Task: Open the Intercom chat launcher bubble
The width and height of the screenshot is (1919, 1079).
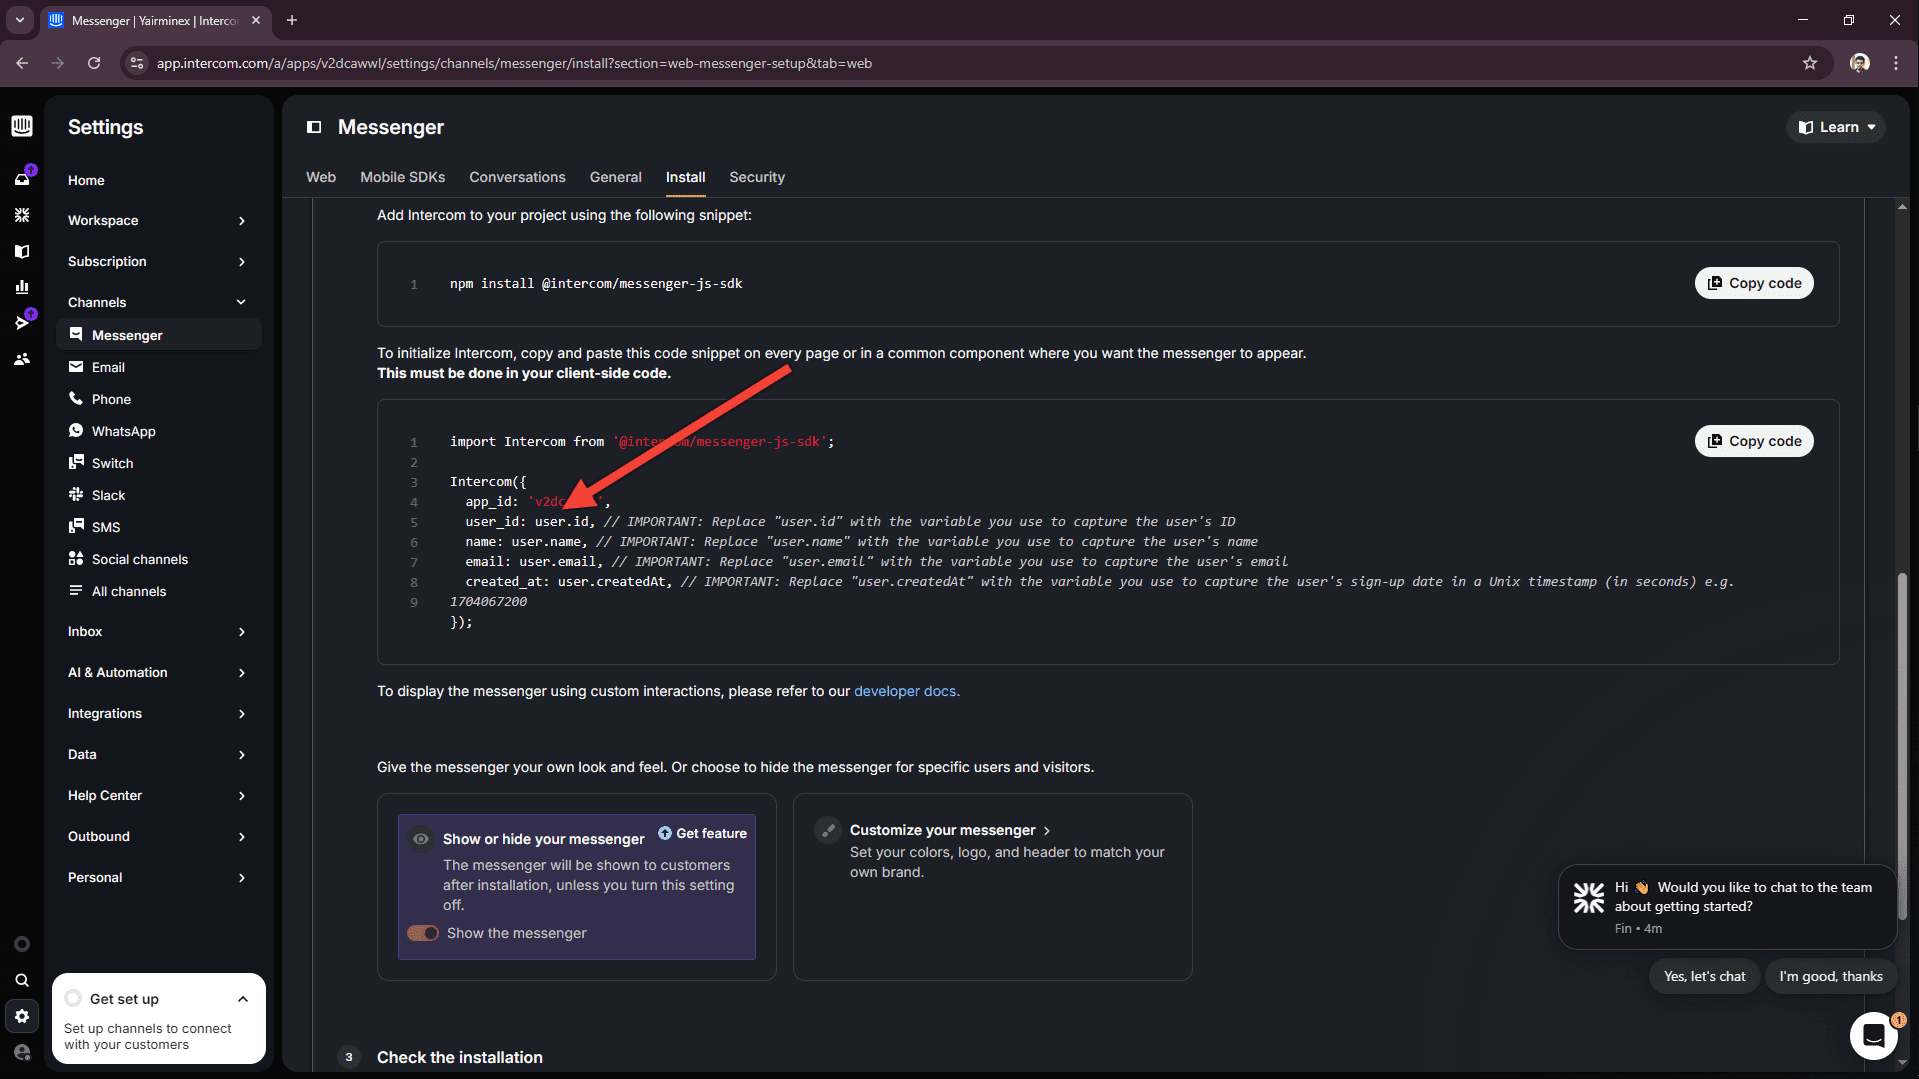Action: (x=1874, y=1035)
